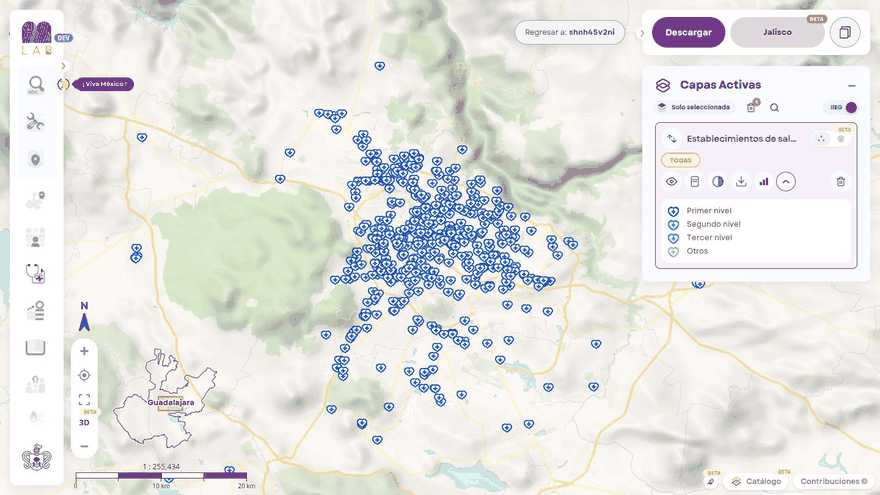
Task: Open the search tool in the sidebar
Action: (x=36, y=85)
